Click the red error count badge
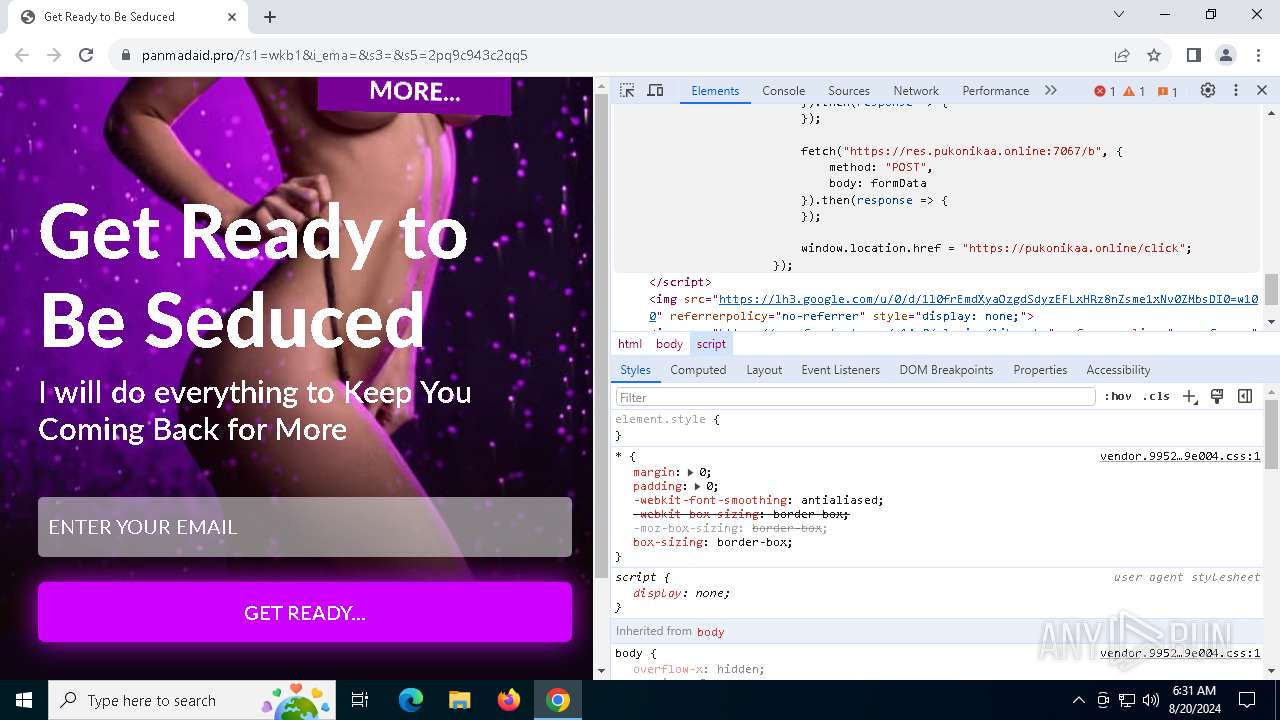The height and width of the screenshot is (720, 1280). click(1105, 91)
